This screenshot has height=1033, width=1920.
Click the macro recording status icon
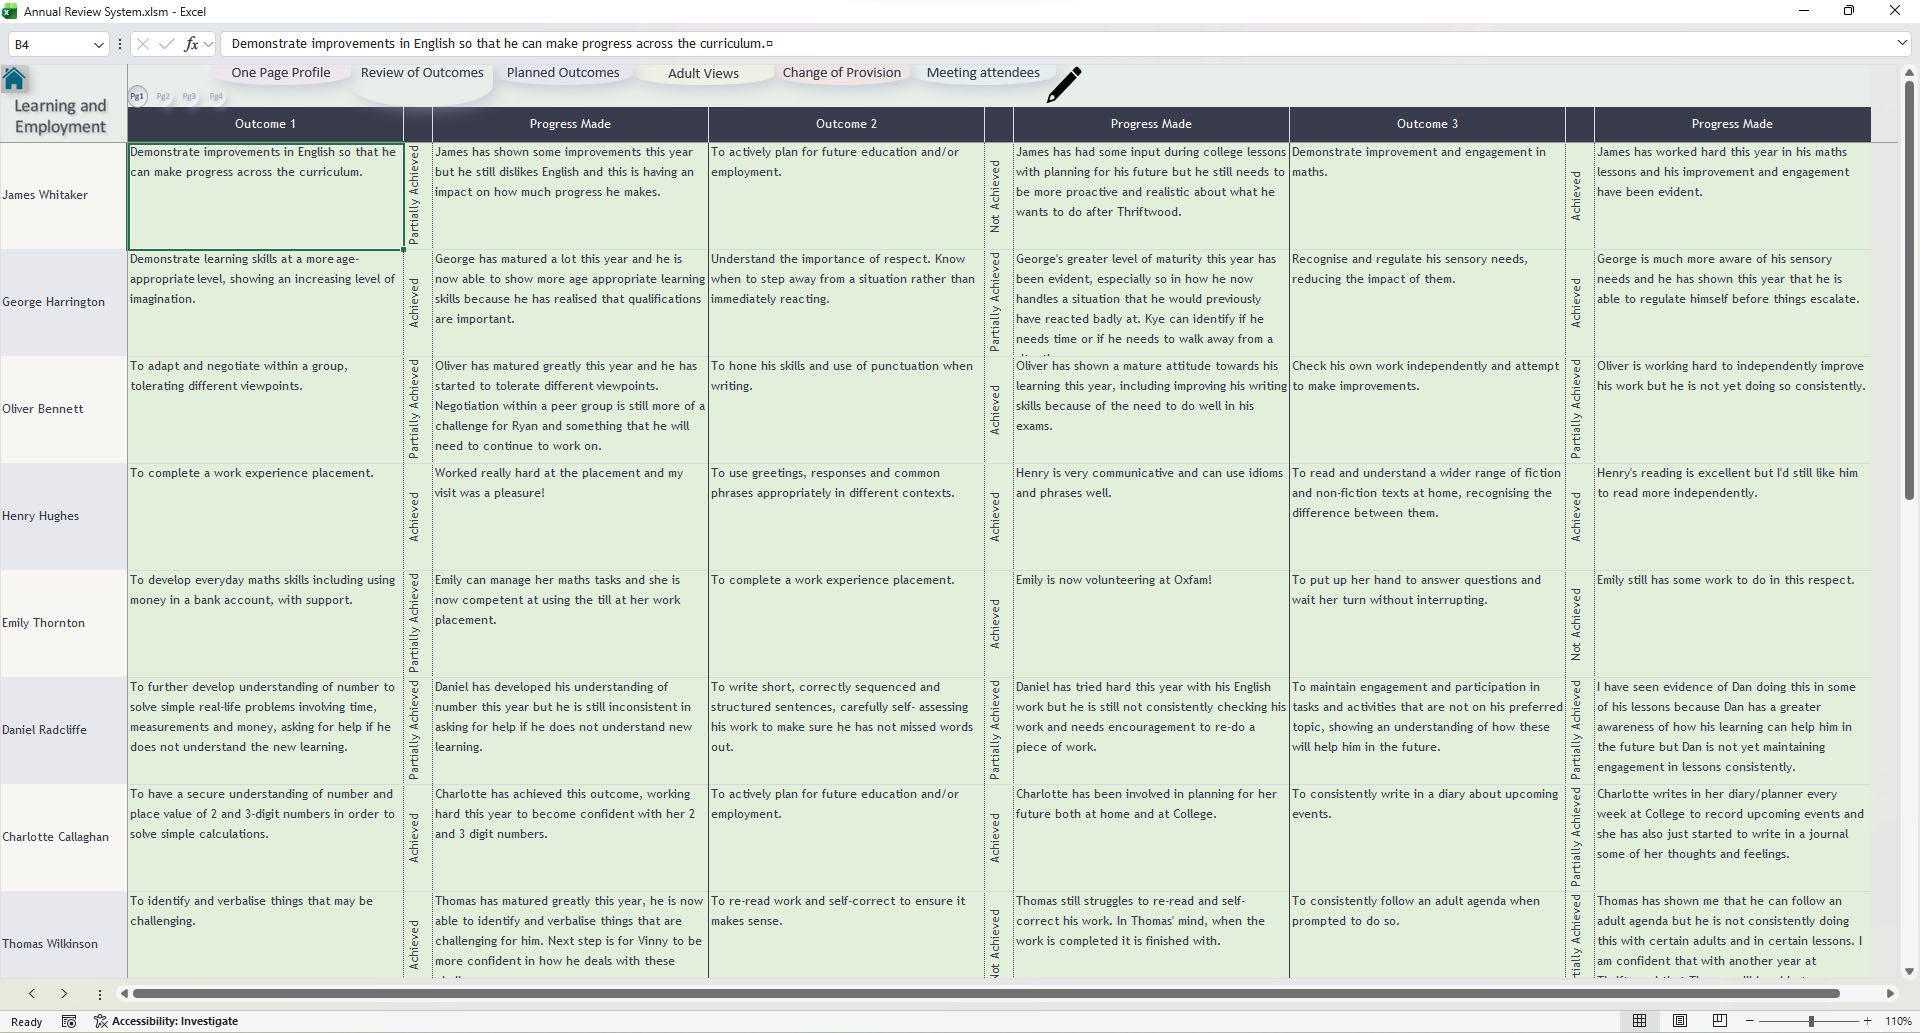[x=69, y=1021]
